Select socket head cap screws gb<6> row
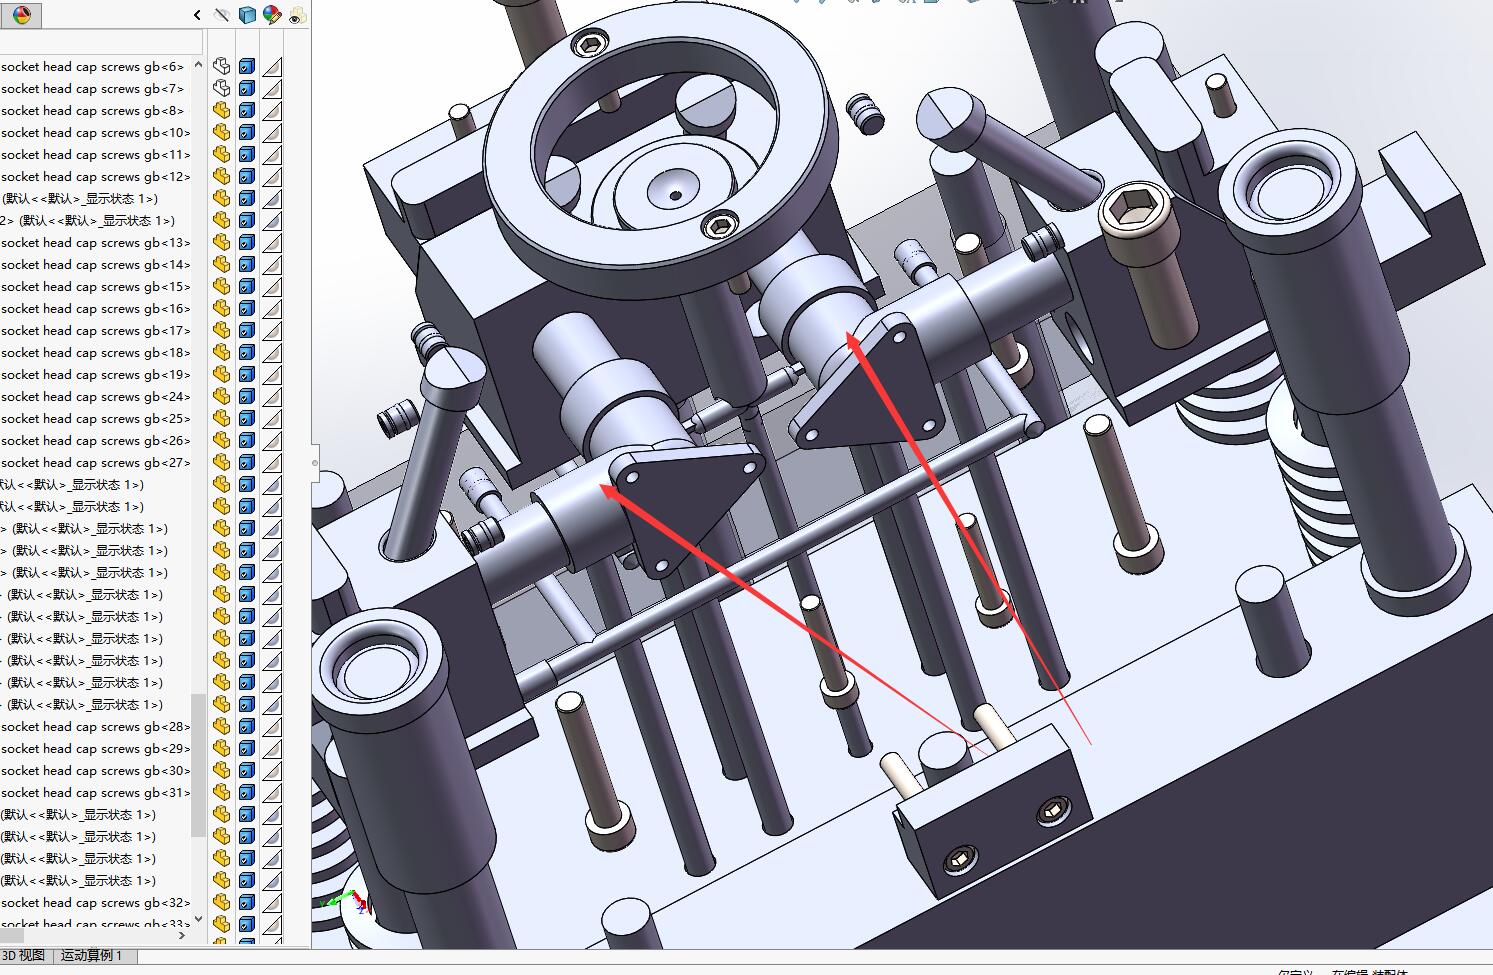 pyautogui.click(x=93, y=67)
